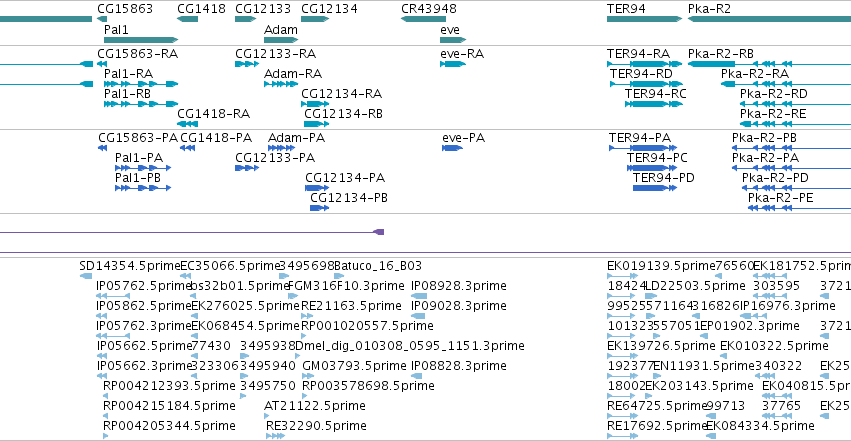The image size is (851, 441).
Task: Select the CG12134-PB protein label
Action: 349,198
